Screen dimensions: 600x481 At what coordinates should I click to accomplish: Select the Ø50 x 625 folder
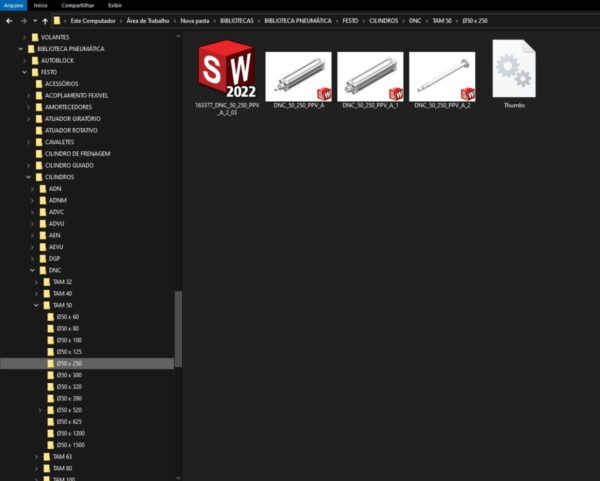click(x=65, y=422)
